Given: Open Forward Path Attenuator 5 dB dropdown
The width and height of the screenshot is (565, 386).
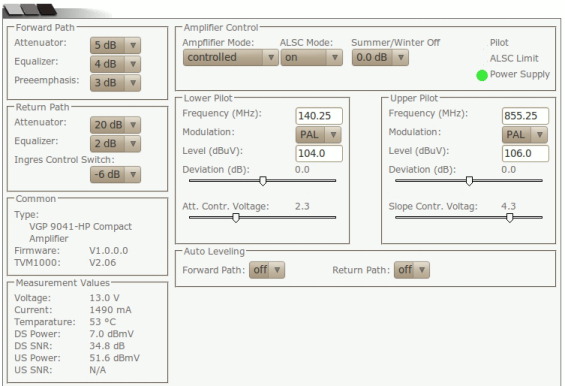Looking at the screenshot, I should [x=115, y=45].
